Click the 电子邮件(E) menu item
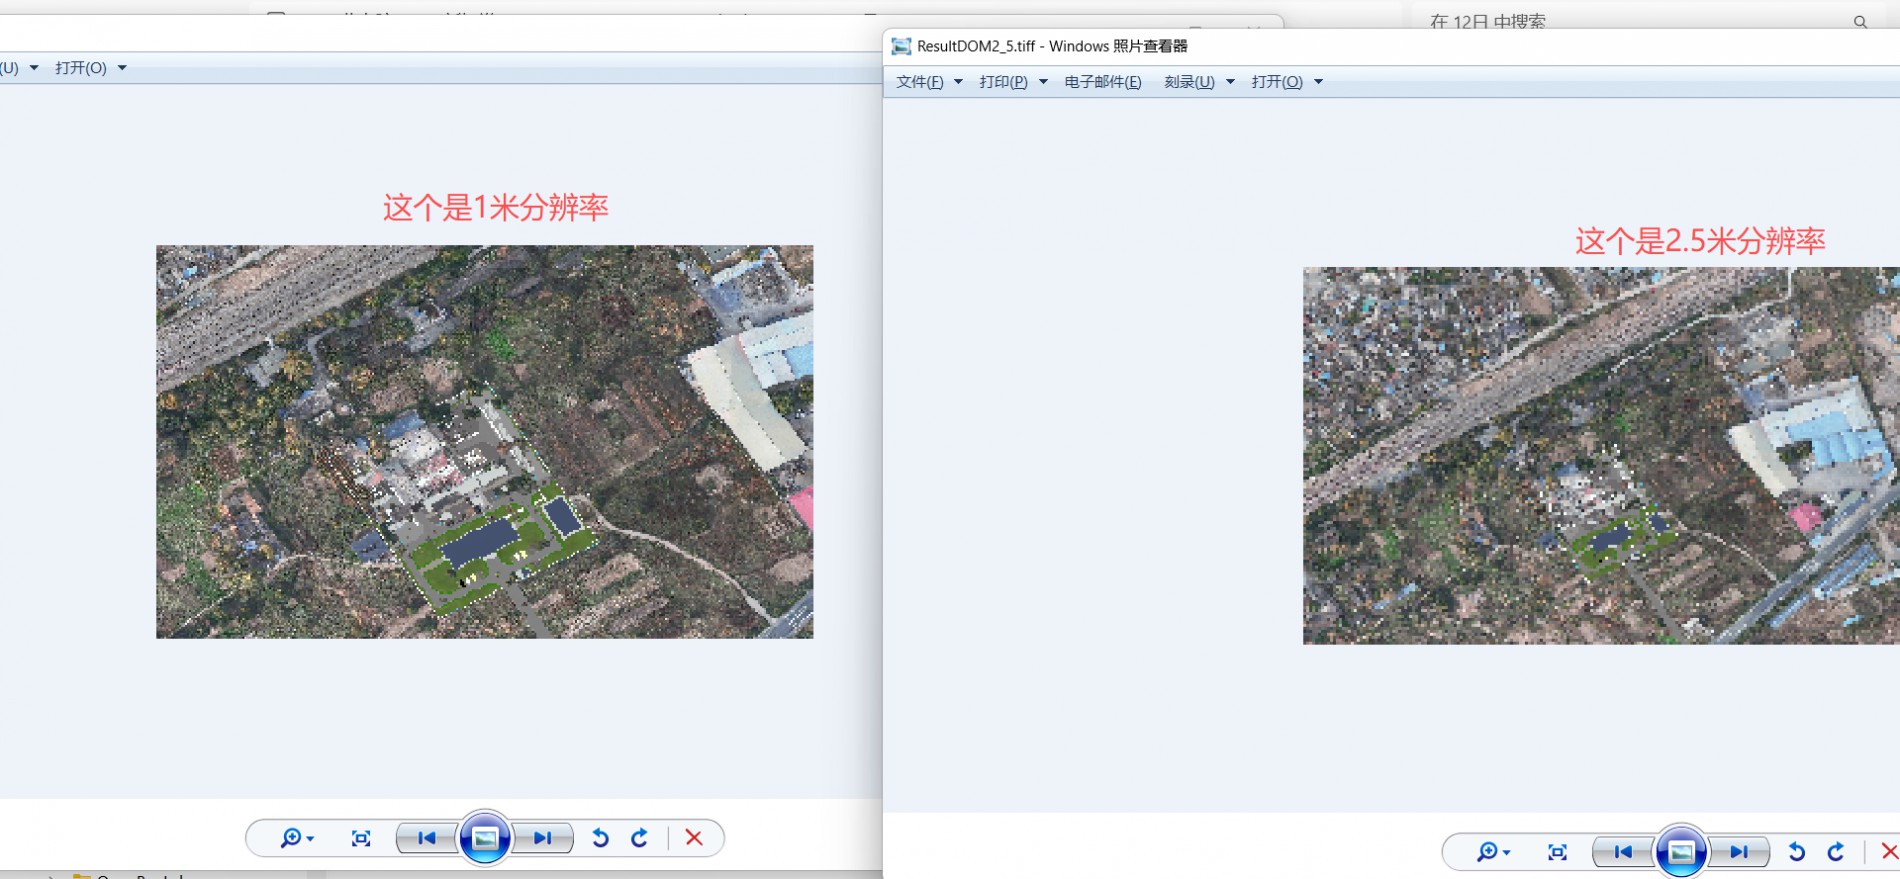1900x879 pixels. (1102, 82)
